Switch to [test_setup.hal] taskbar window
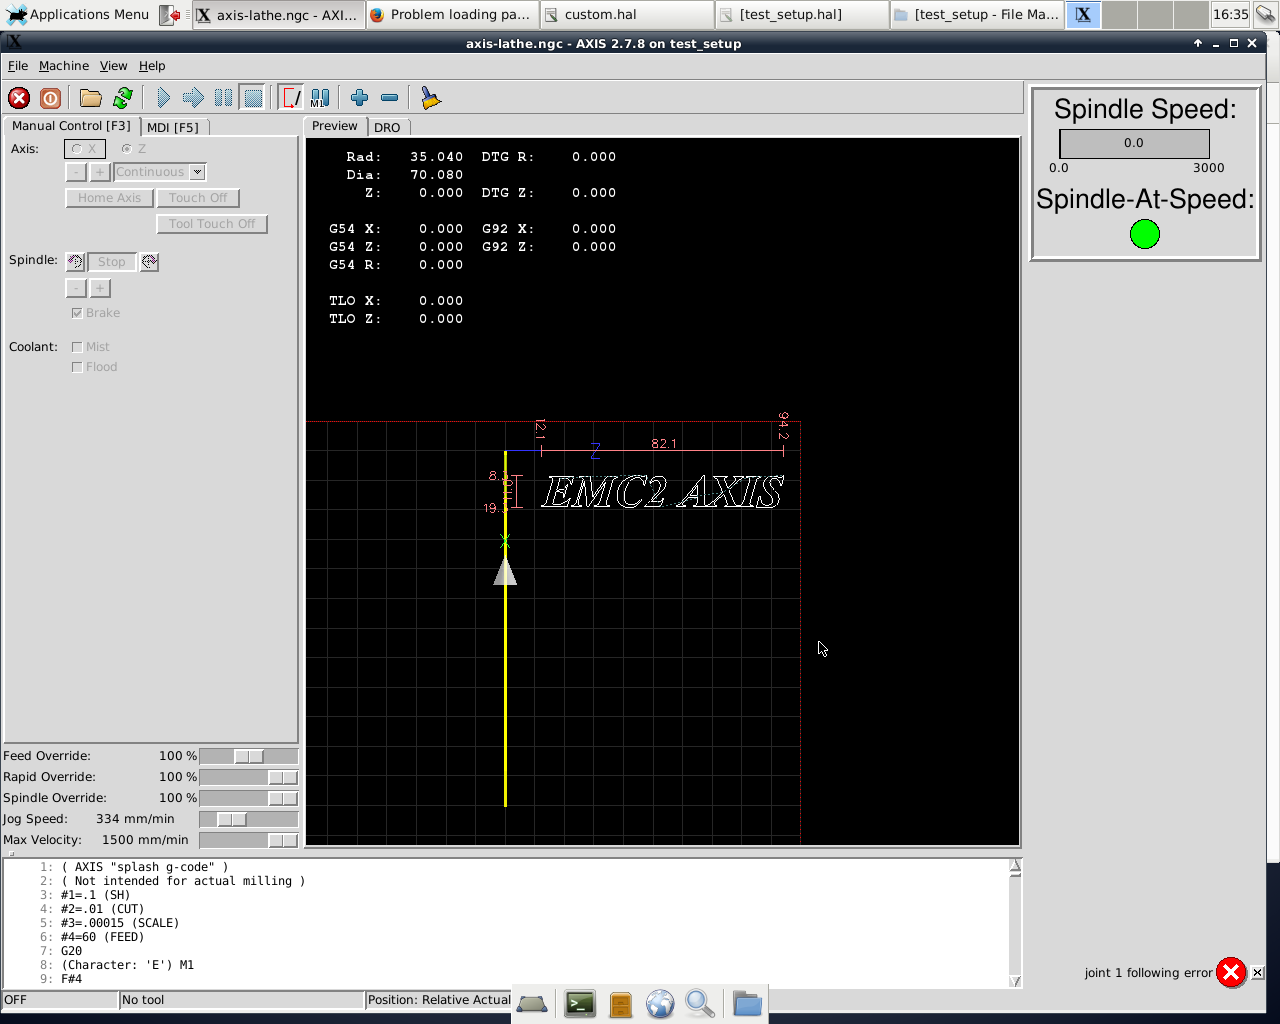The image size is (1280, 1024). tap(801, 14)
